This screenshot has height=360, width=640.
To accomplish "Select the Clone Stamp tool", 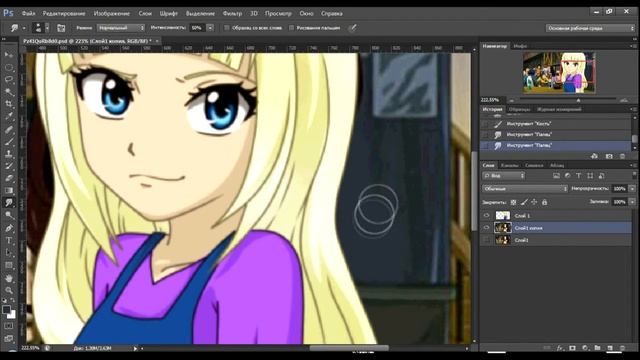I will tap(9, 154).
